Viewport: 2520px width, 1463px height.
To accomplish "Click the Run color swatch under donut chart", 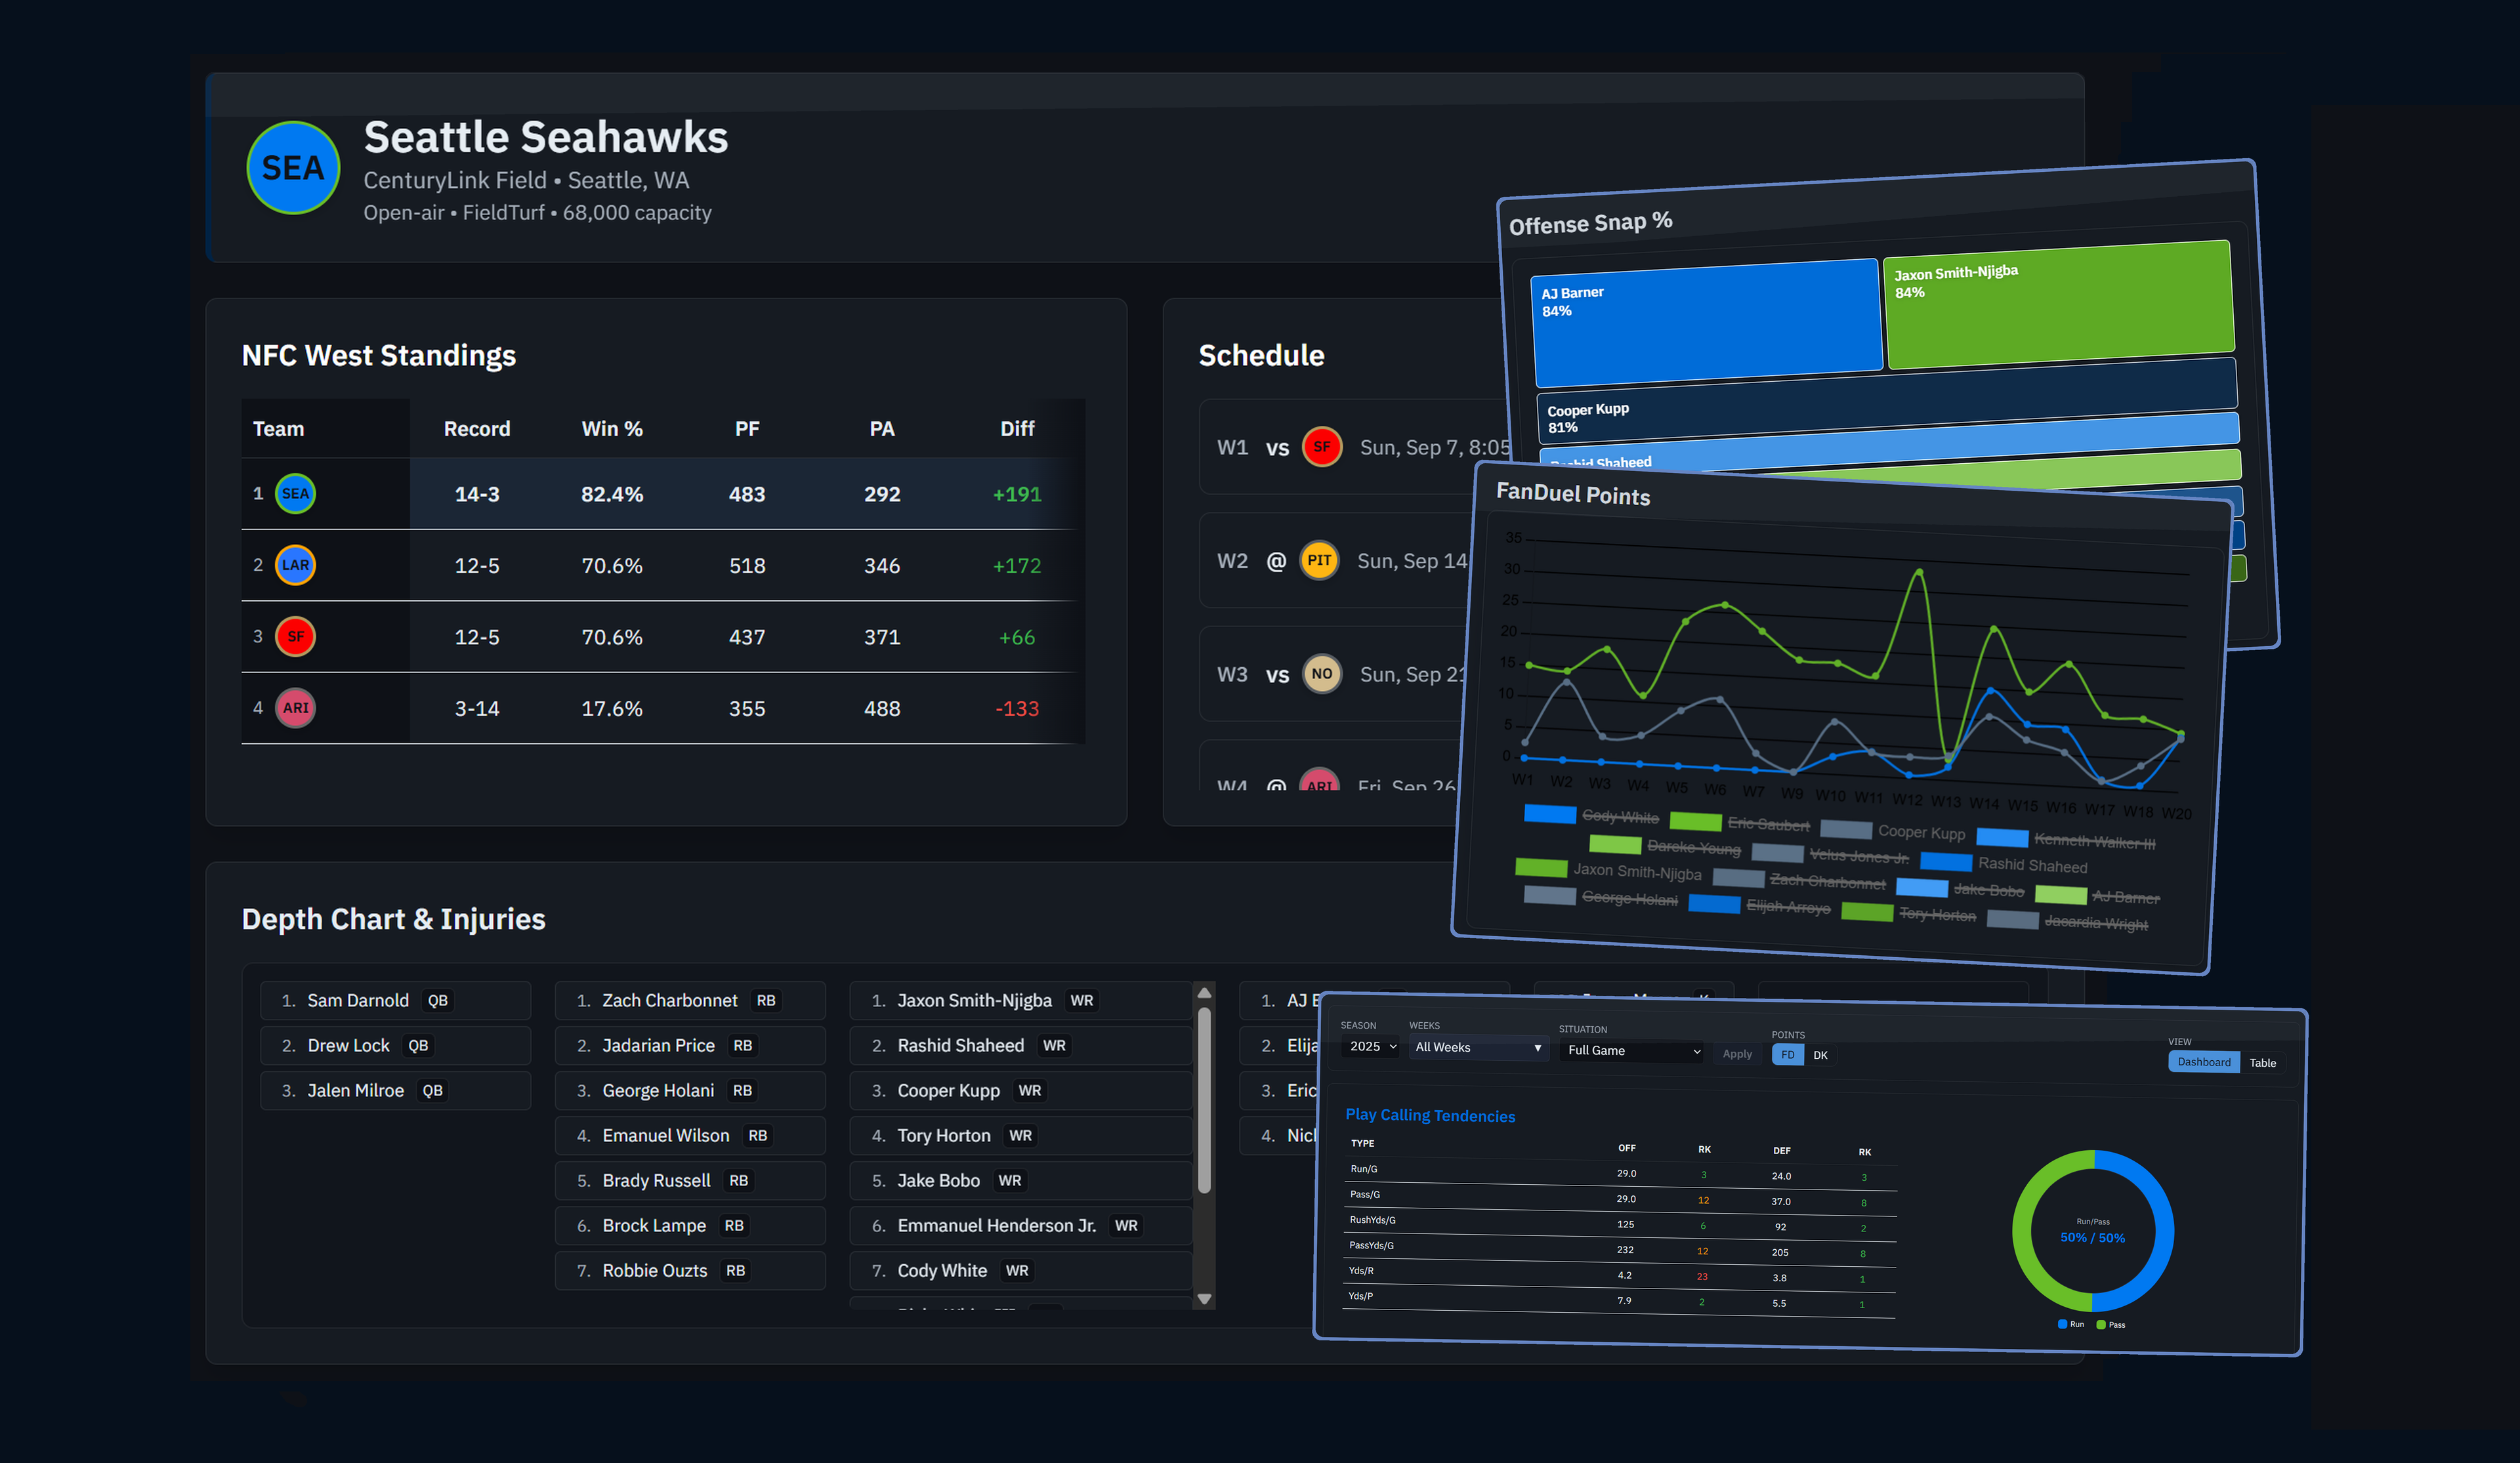I will (2062, 1324).
